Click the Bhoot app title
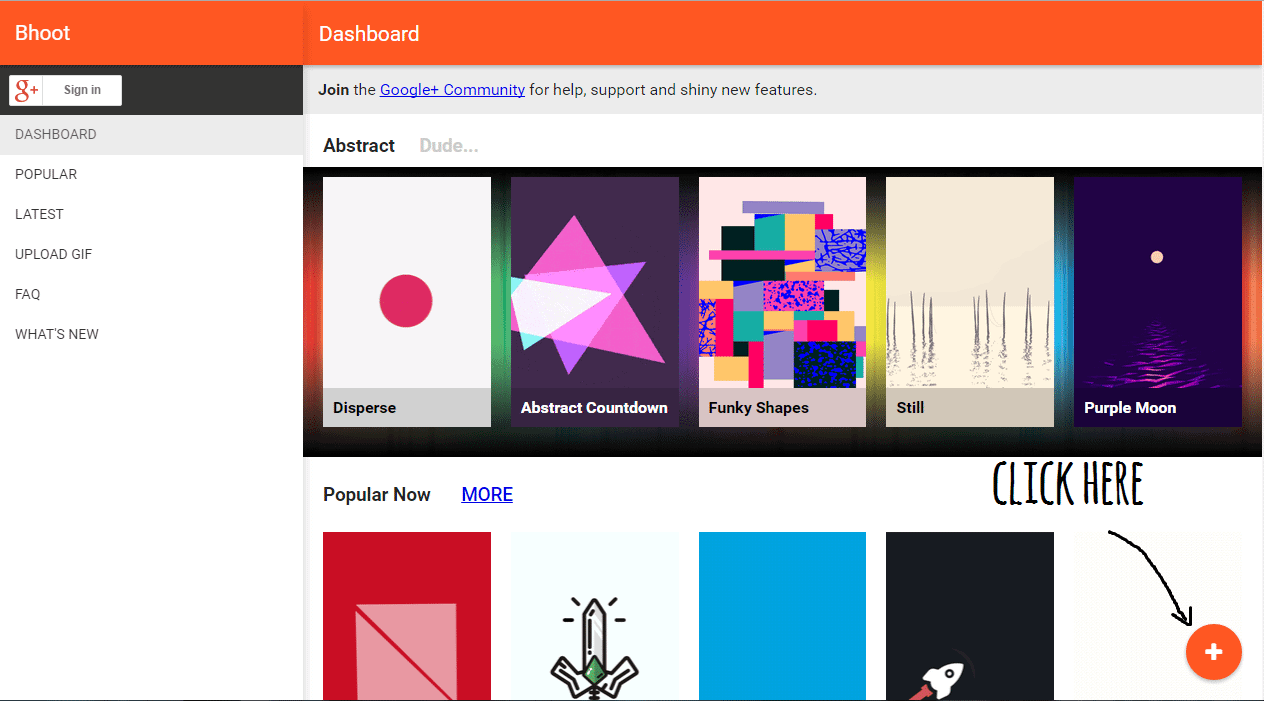This screenshot has width=1264, height=701. tap(43, 33)
